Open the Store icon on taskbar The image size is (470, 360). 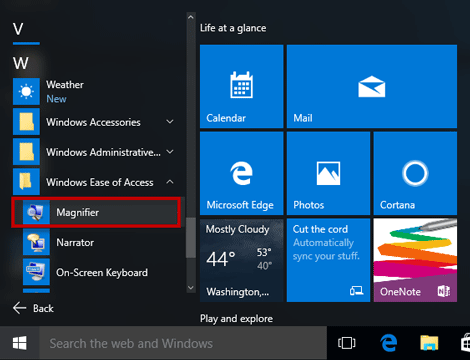pos(465,343)
